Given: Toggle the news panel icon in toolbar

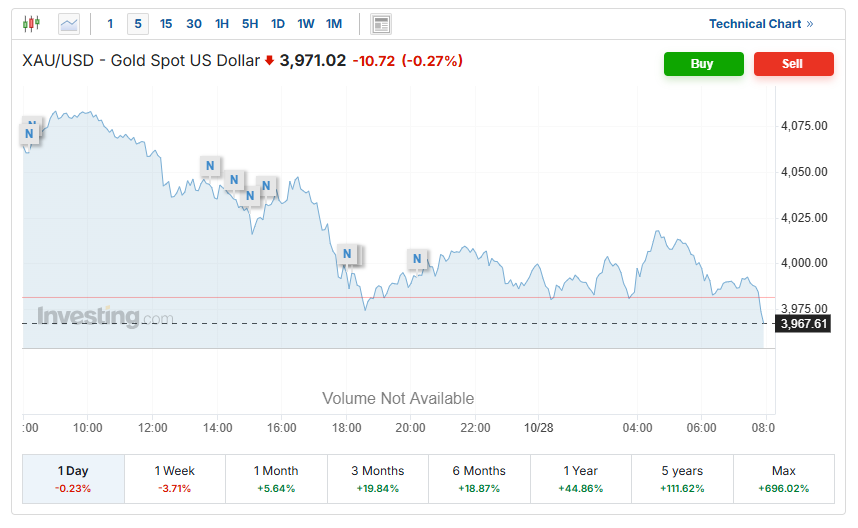Looking at the screenshot, I should click(x=381, y=24).
